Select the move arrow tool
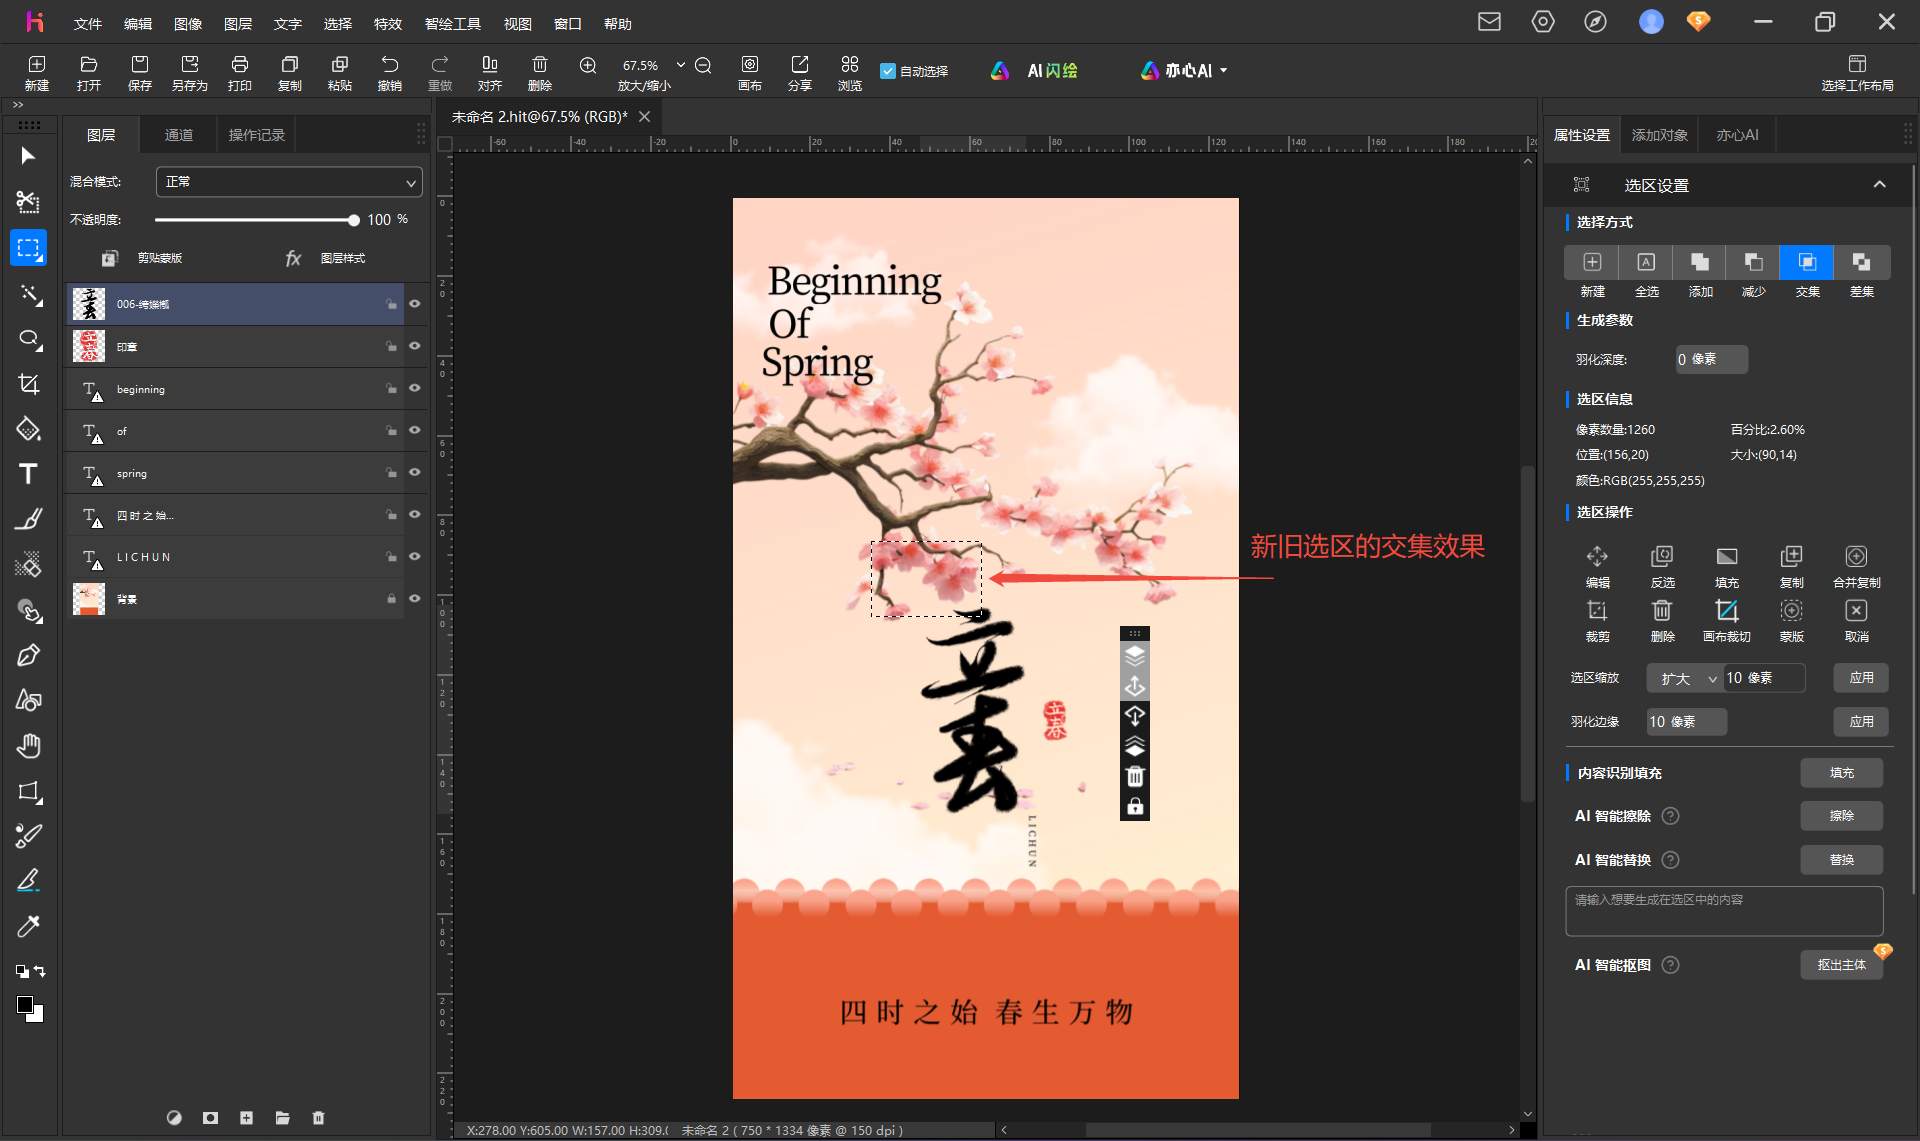The width and height of the screenshot is (1920, 1141). tap(28, 156)
